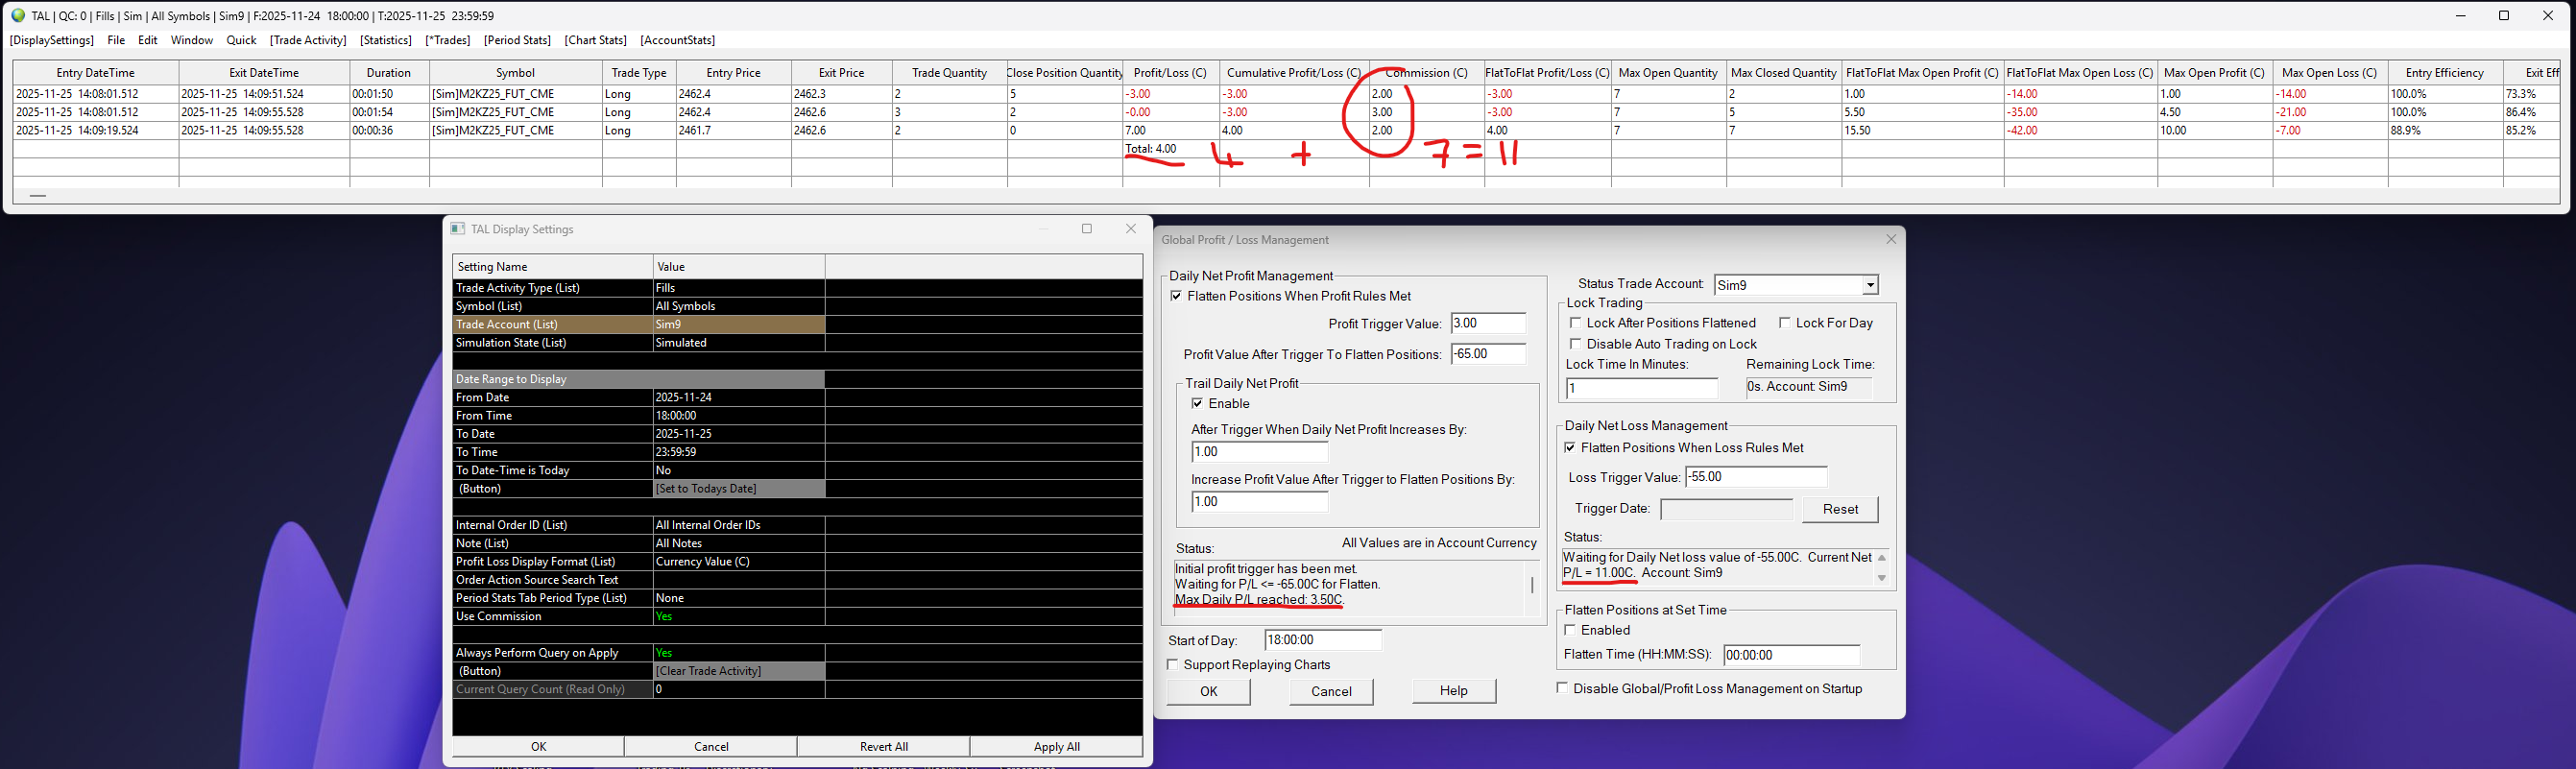Click OK in the TAL Display Settings window

(x=539, y=747)
